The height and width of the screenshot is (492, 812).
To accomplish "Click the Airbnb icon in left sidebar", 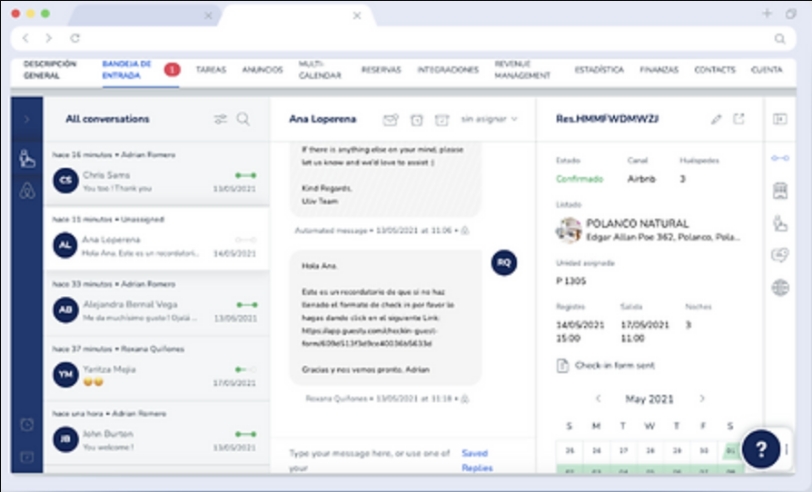I will coord(27,190).
